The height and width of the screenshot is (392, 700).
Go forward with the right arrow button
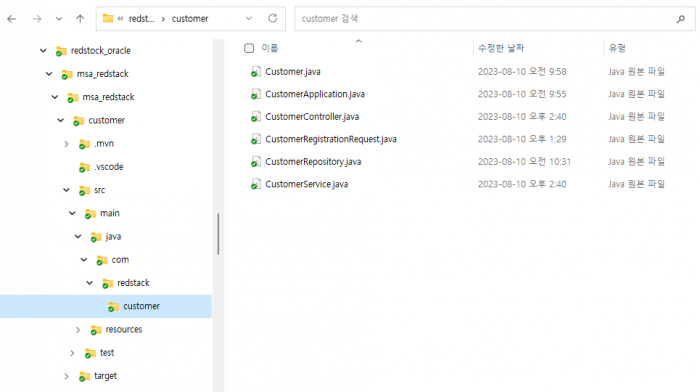coord(37,19)
